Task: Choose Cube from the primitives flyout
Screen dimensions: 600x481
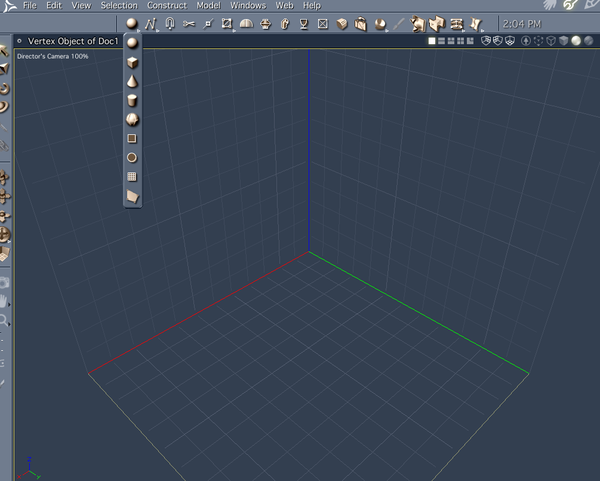Action: coord(132,62)
